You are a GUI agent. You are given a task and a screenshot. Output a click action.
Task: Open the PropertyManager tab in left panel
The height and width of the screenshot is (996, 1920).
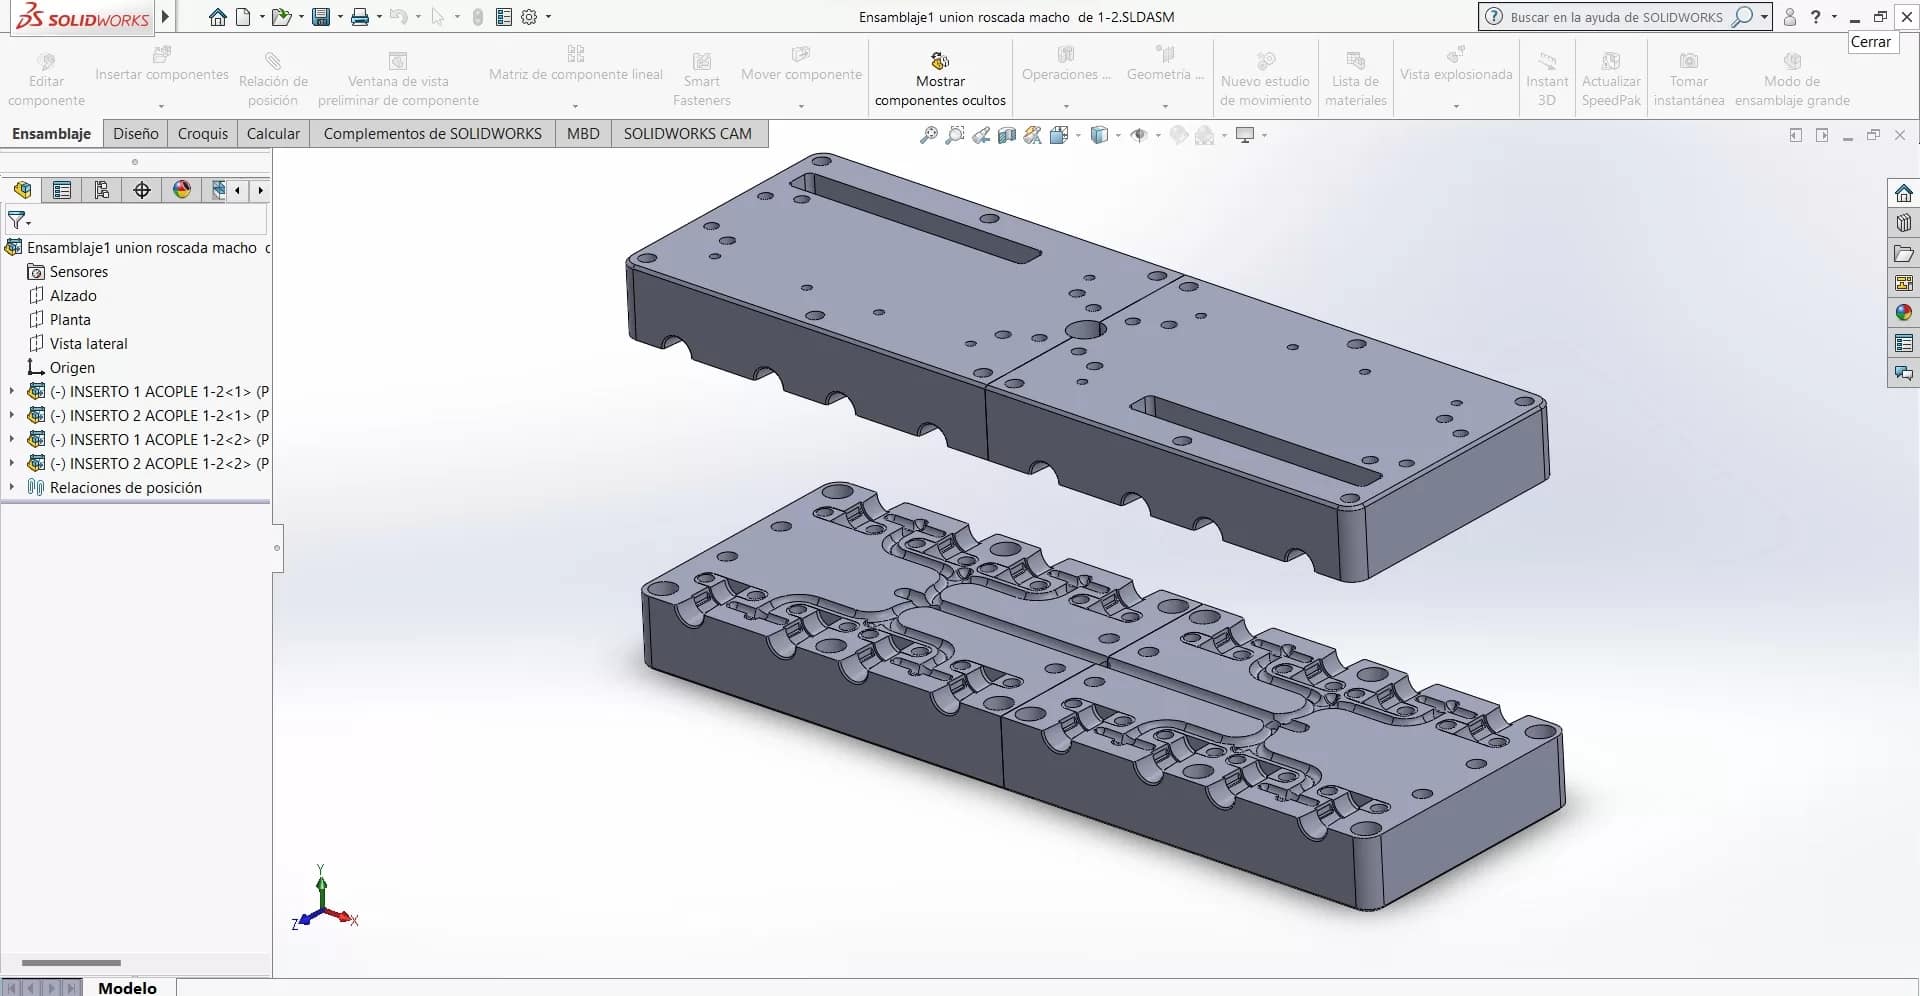62,190
